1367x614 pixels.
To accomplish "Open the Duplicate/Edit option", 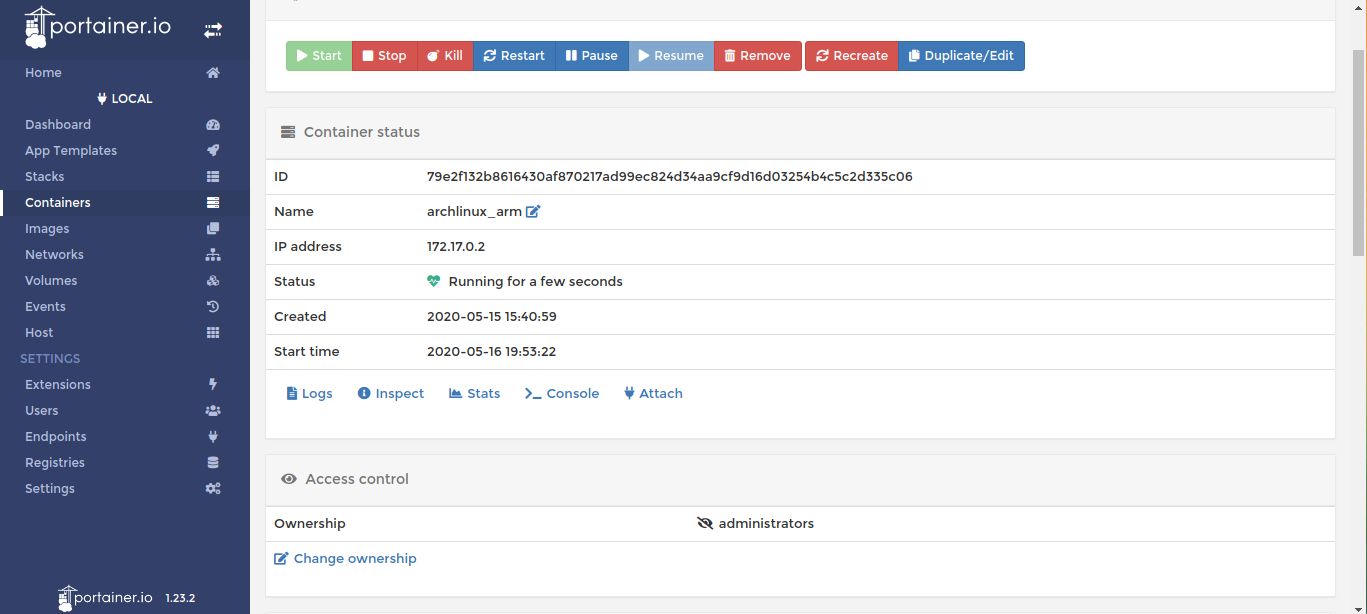I will 960,56.
